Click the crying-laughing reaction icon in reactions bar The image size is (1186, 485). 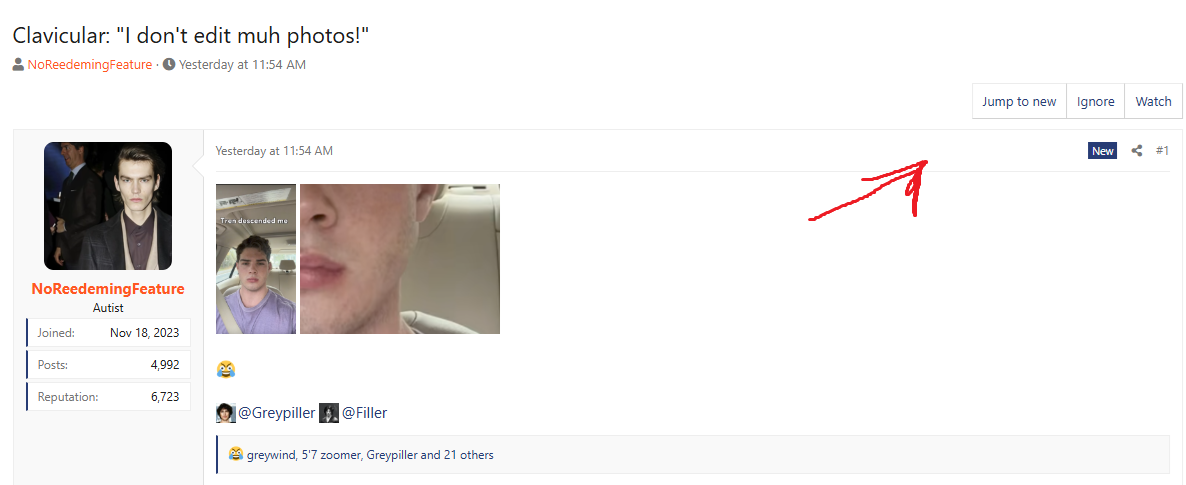236,455
